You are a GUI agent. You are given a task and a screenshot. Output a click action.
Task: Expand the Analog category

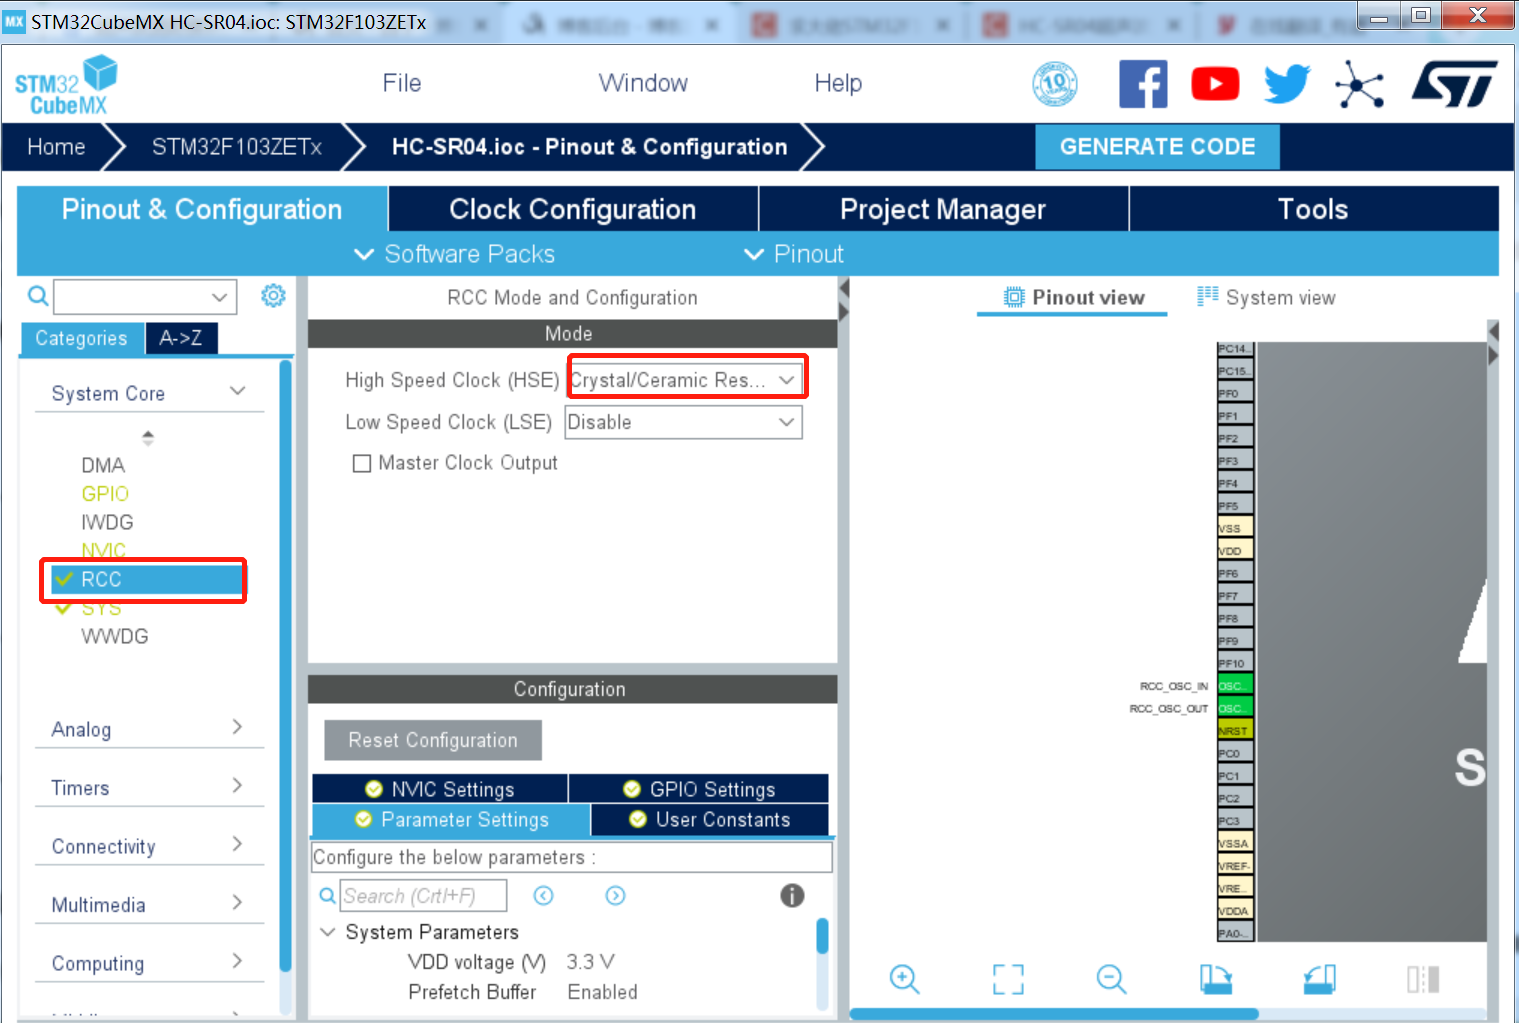click(237, 727)
